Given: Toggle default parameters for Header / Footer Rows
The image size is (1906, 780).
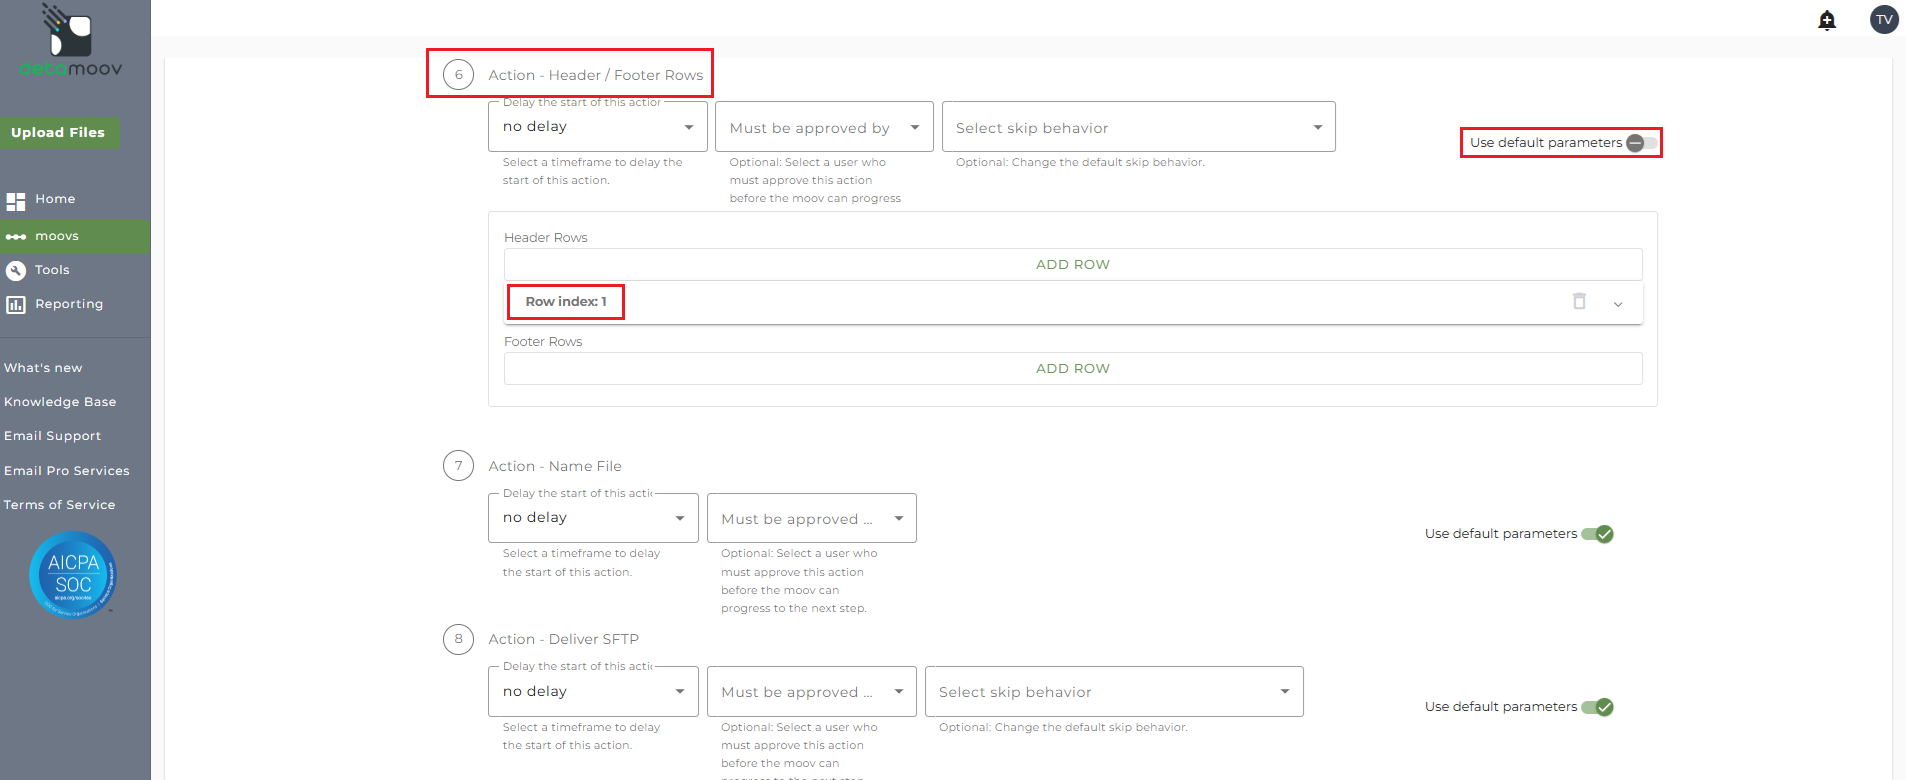Looking at the screenshot, I should pos(1640,143).
